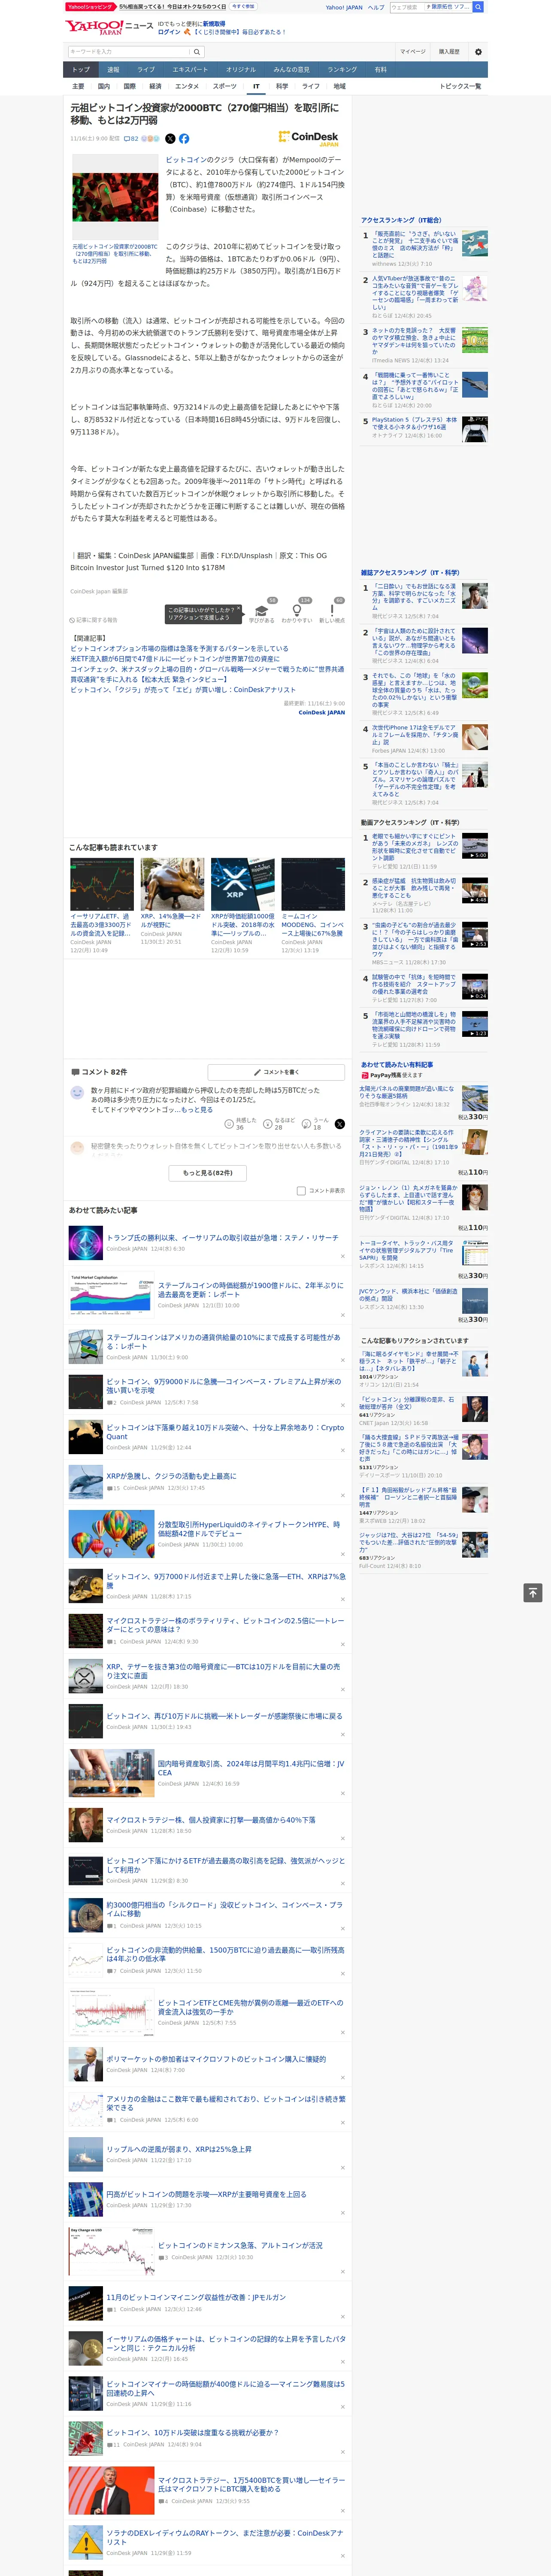Open ステーブルコインの時価総額 article link

pos(250,1290)
